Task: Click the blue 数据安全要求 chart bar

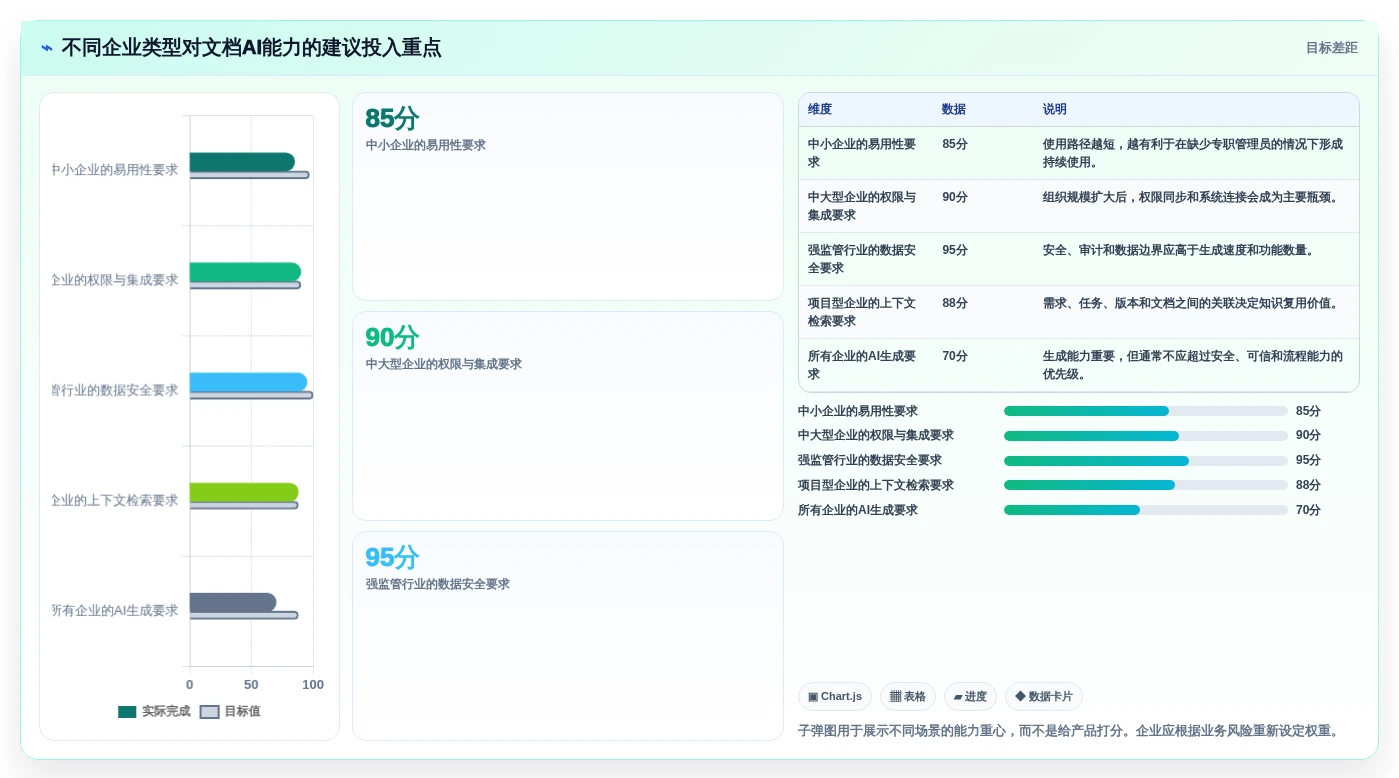Action: 248,382
